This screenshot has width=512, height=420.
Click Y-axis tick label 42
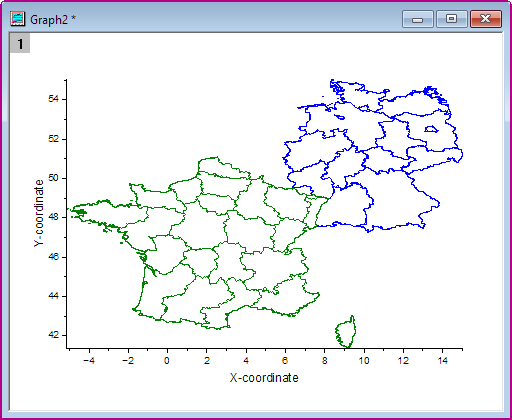click(x=54, y=335)
